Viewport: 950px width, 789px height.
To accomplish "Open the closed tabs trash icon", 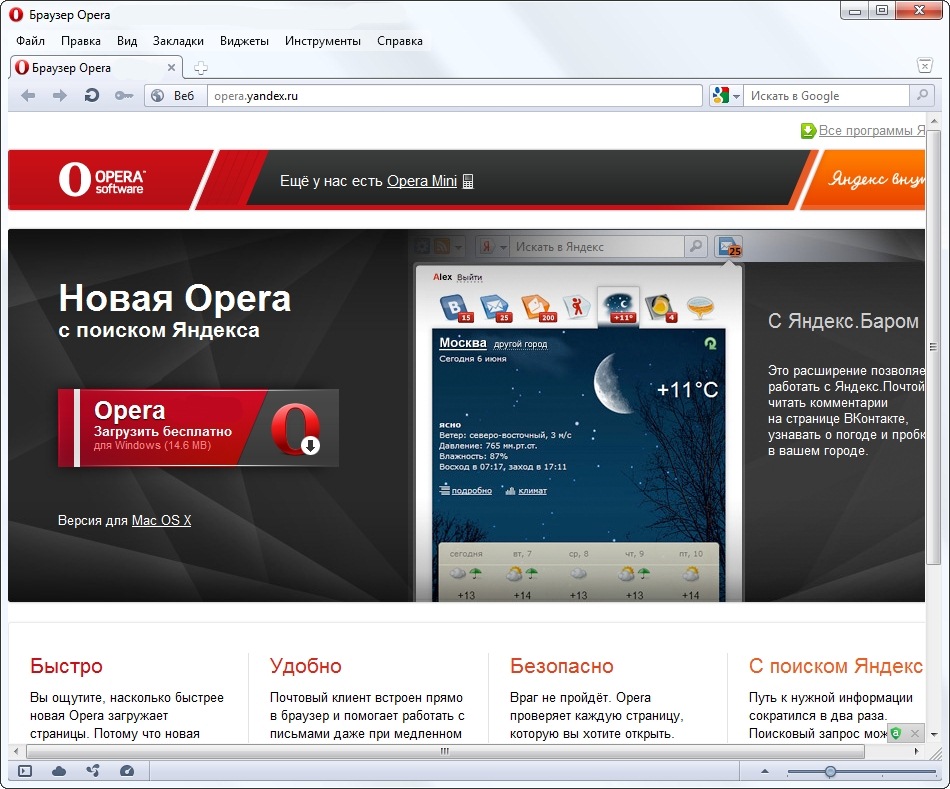I will (x=925, y=65).
